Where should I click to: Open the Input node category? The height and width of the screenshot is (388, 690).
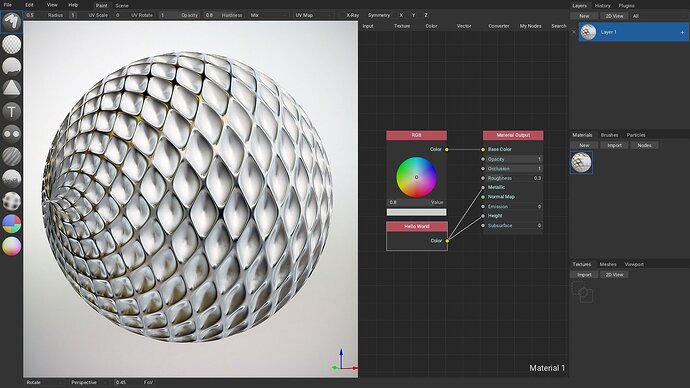[x=368, y=26]
